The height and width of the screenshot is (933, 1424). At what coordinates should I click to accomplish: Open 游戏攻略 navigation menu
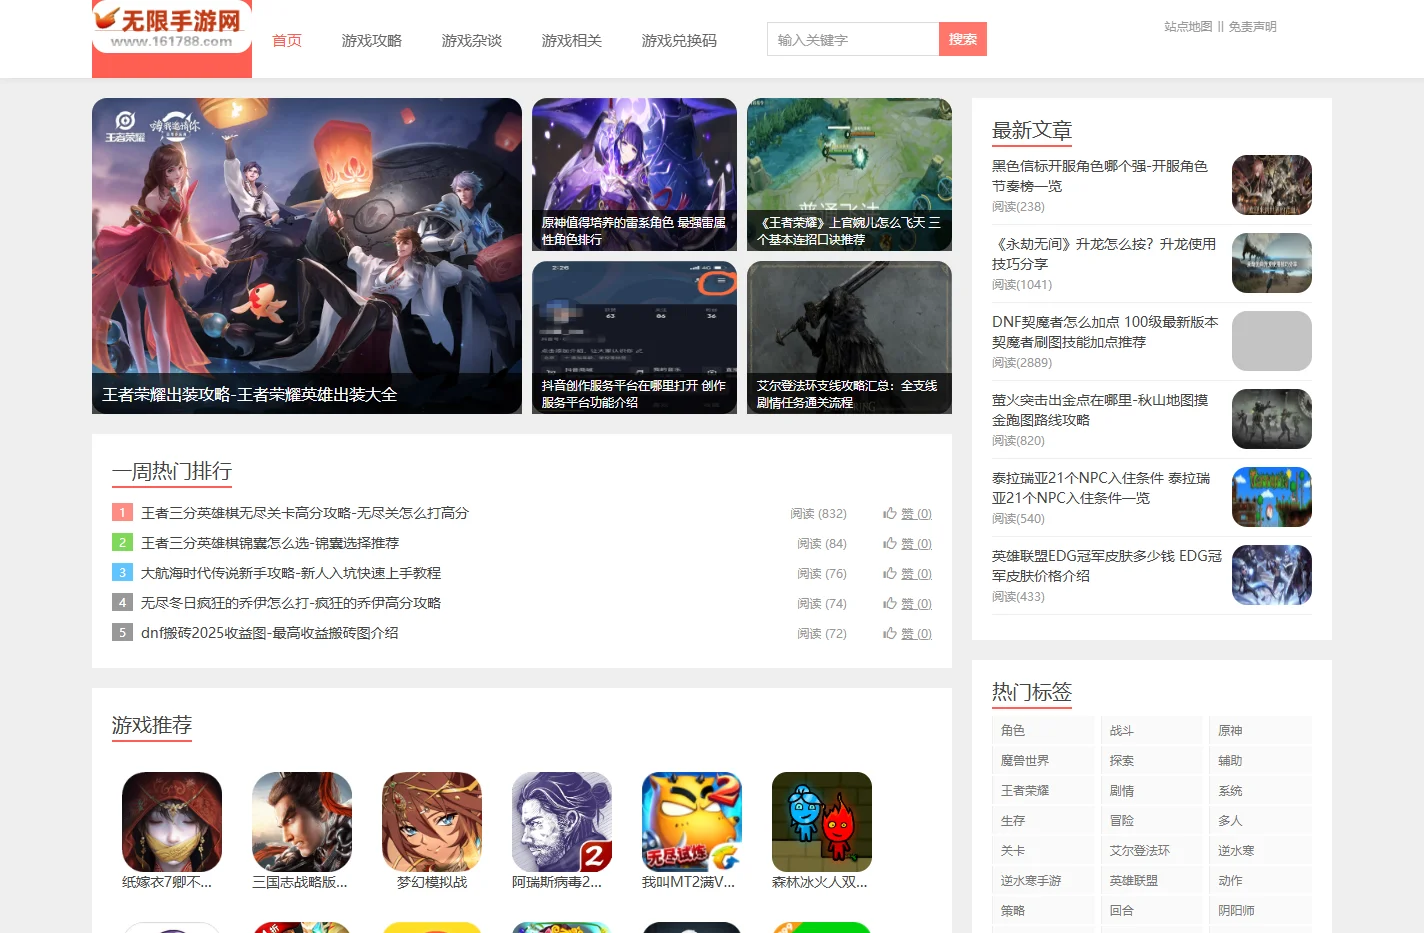(x=372, y=41)
